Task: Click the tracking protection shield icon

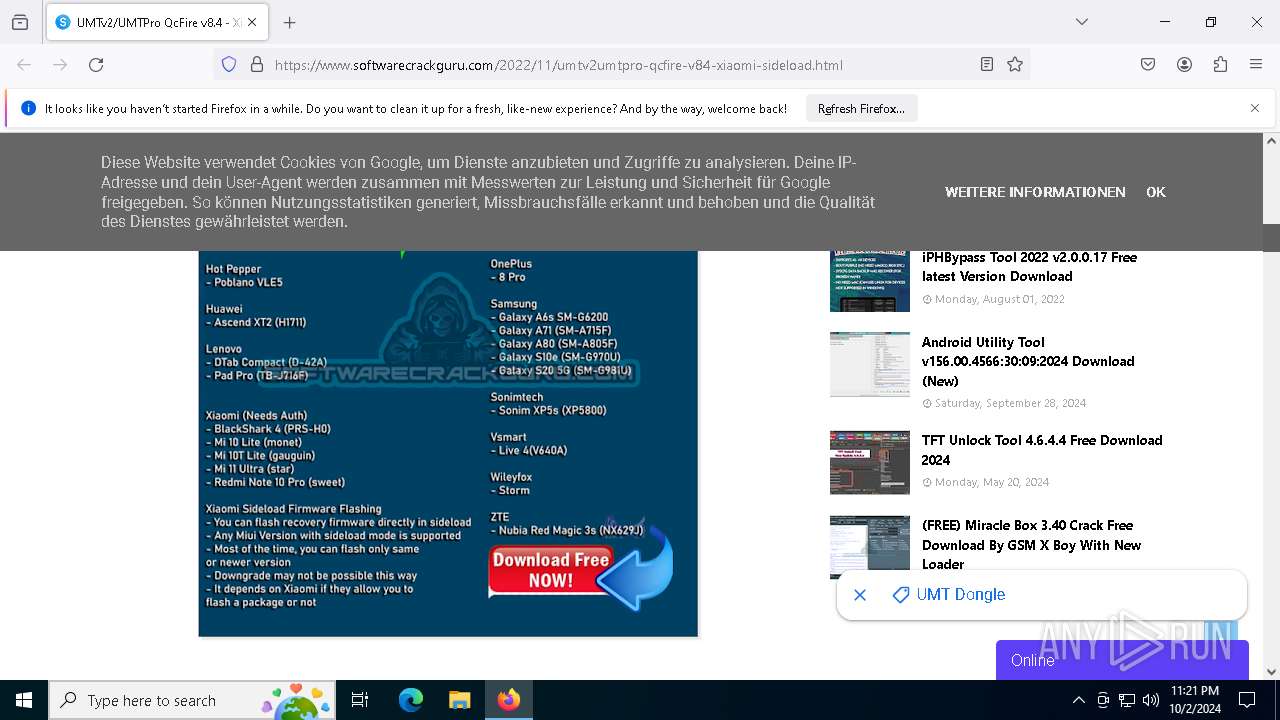Action: [229, 65]
